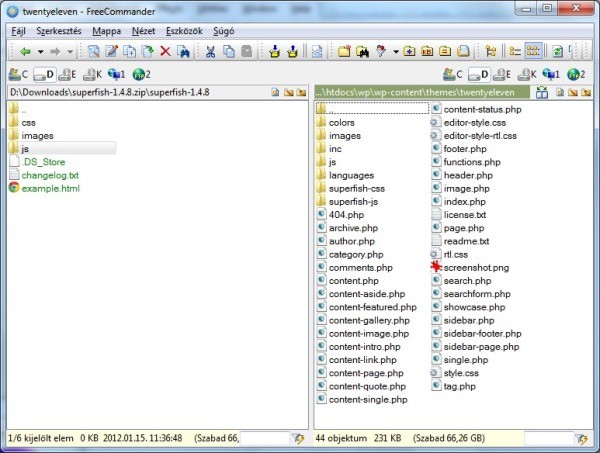Open the Eszközök menu

[x=184, y=31]
